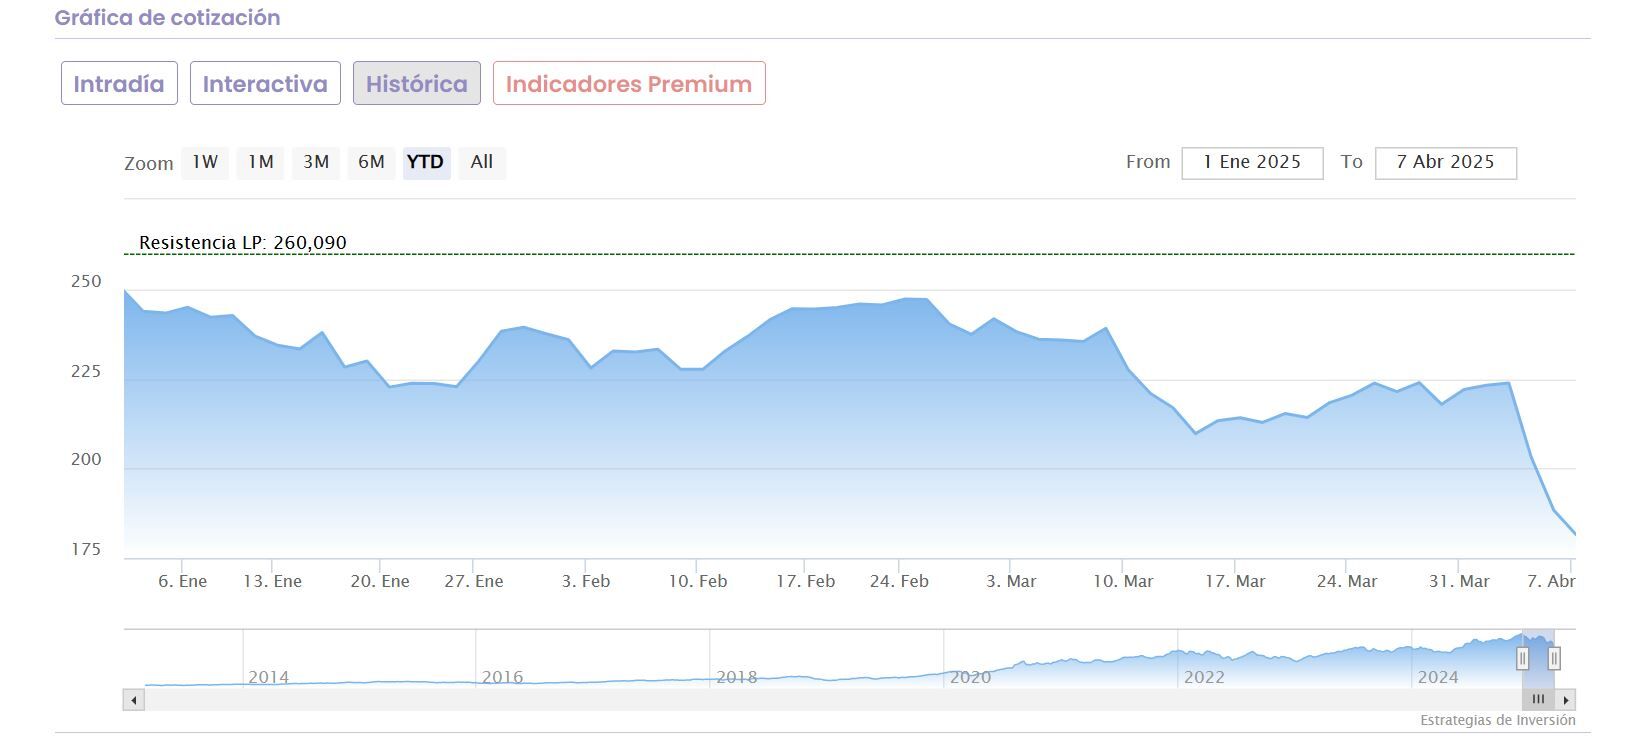Image resolution: width=1630 pixels, height=749 pixels.
Task: Click the left range handle in navigator
Action: pos(1523,658)
